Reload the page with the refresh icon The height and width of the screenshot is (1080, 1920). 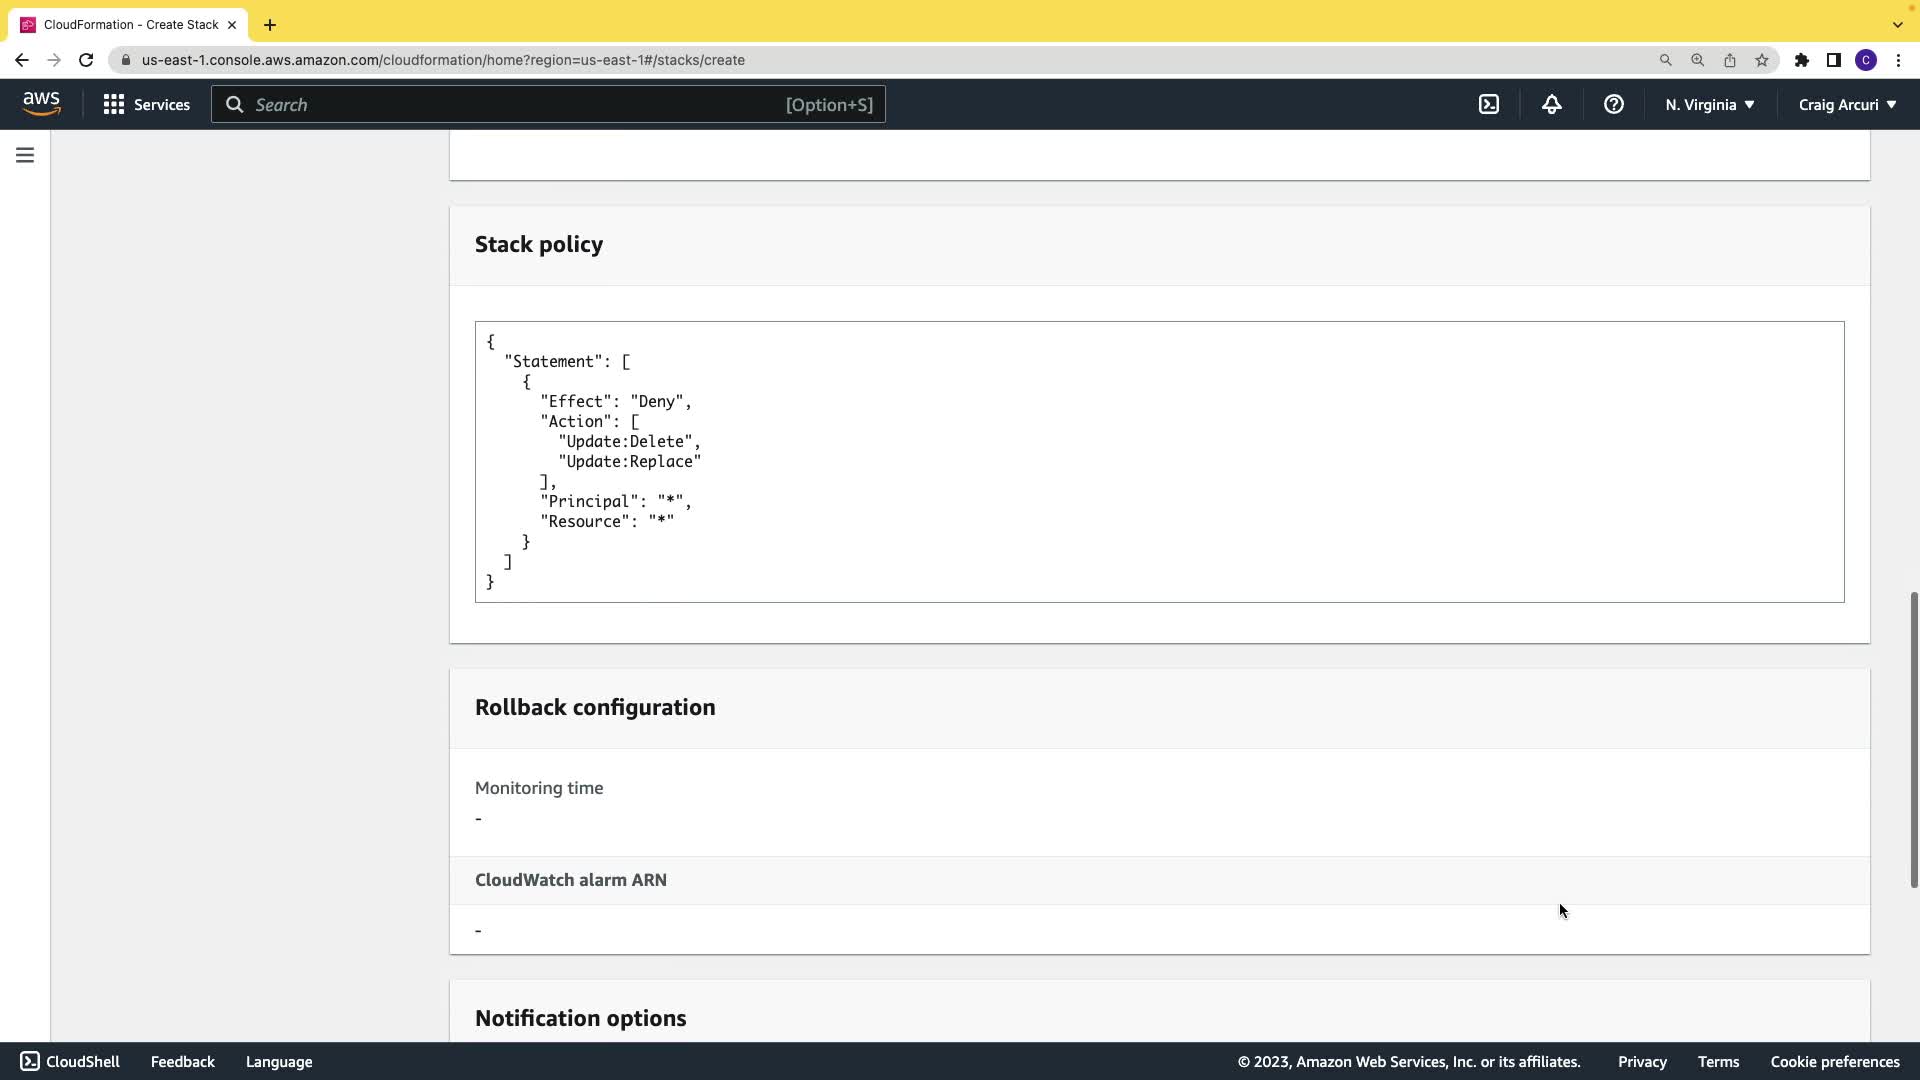pyautogui.click(x=86, y=60)
